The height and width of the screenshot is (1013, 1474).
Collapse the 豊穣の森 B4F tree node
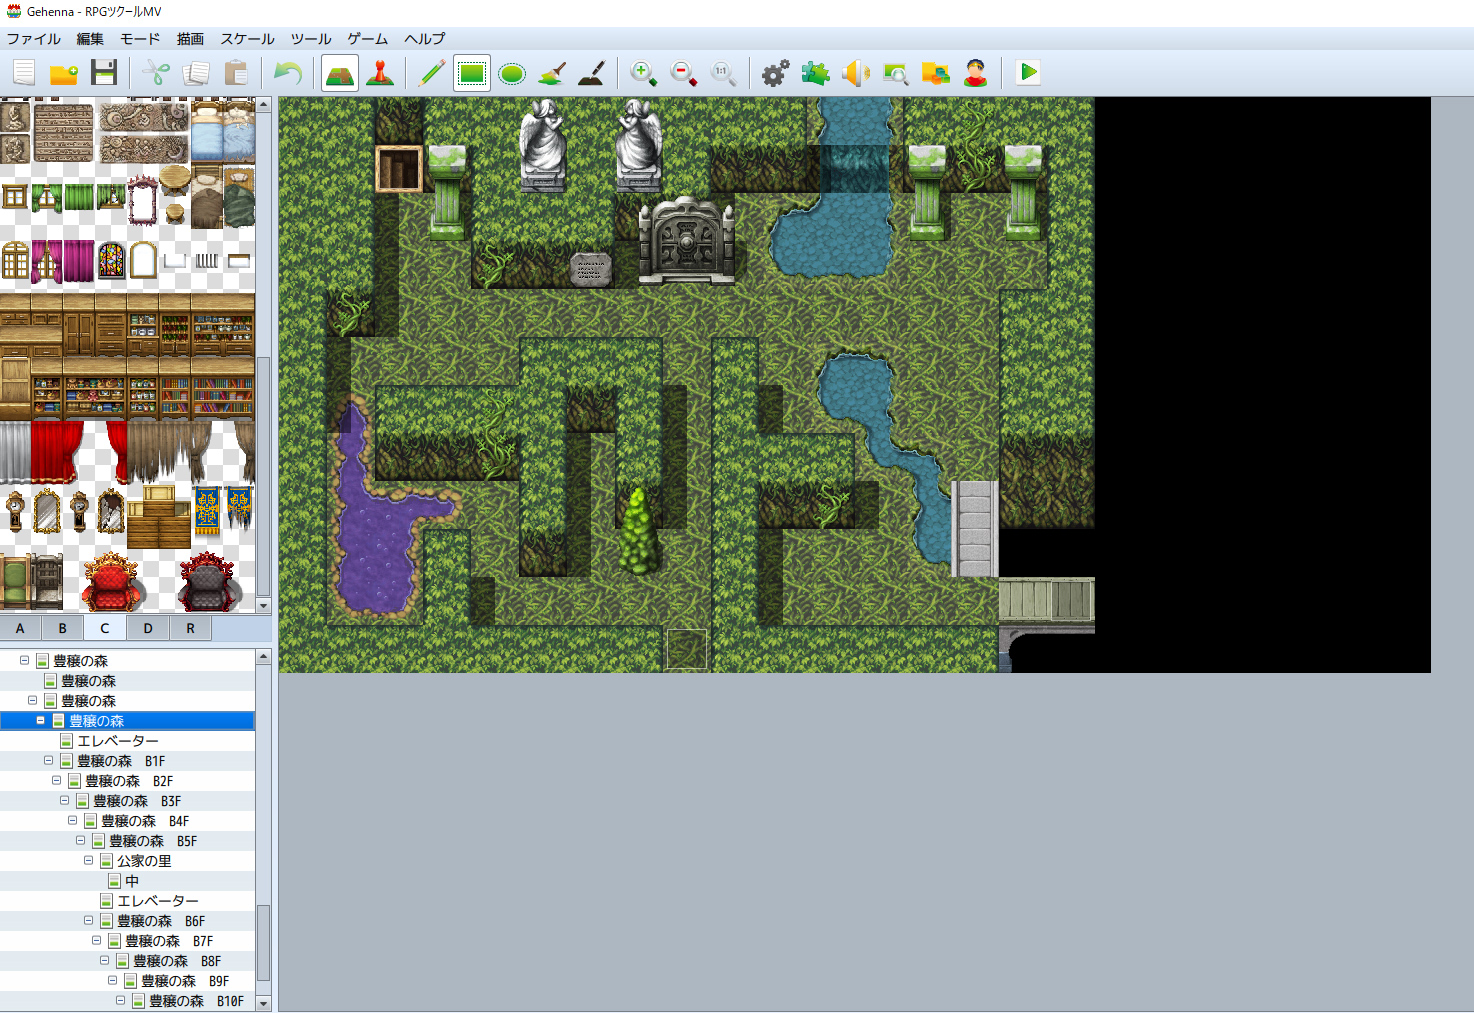pyautogui.click(x=72, y=820)
